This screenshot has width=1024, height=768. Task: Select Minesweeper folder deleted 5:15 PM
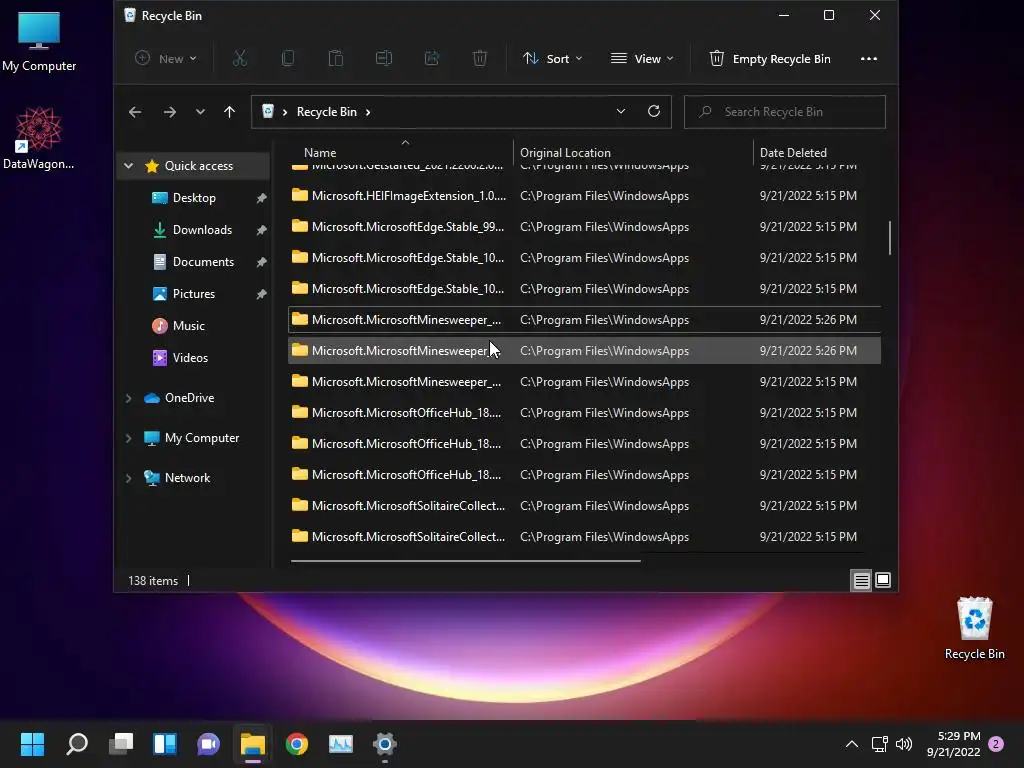pyautogui.click(x=584, y=381)
